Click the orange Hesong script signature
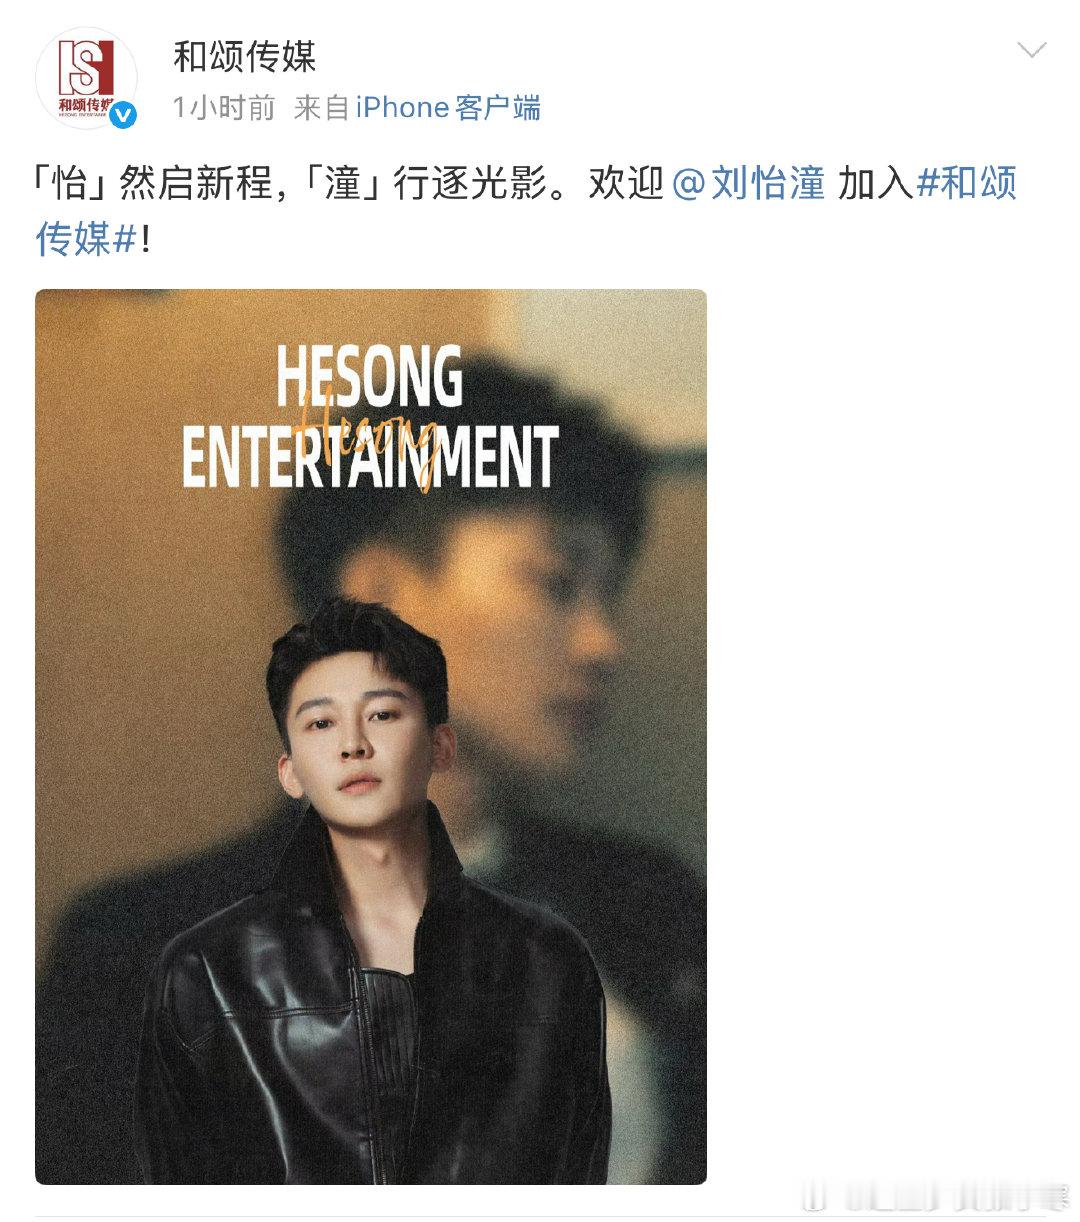Screen dimensions: 1080x1222 pyautogui.click(x=368, y=440)
